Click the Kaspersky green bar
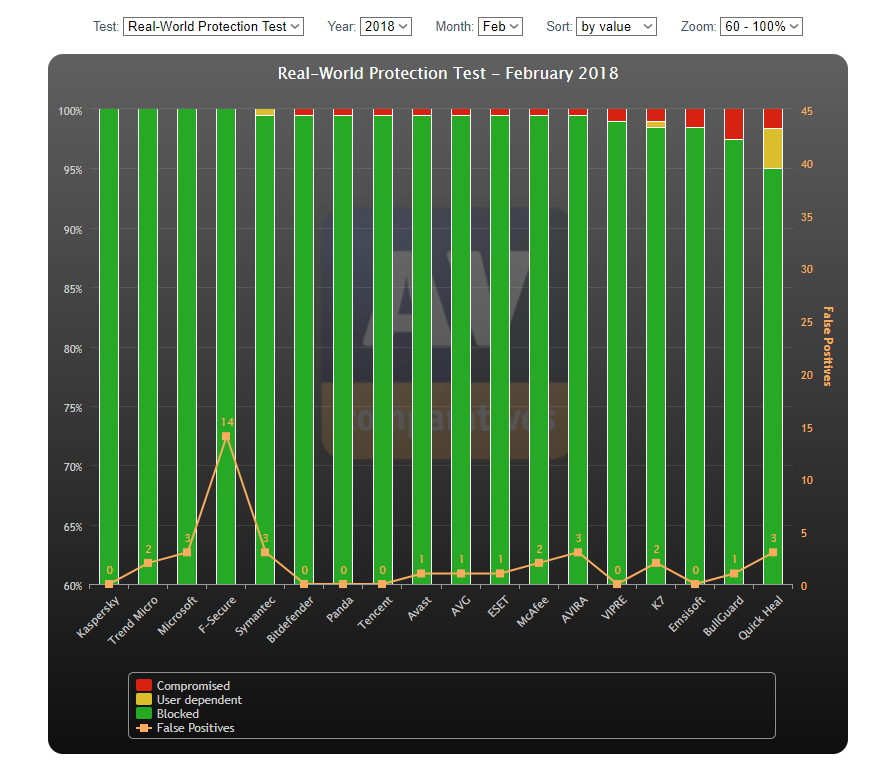 click(109, 346)
